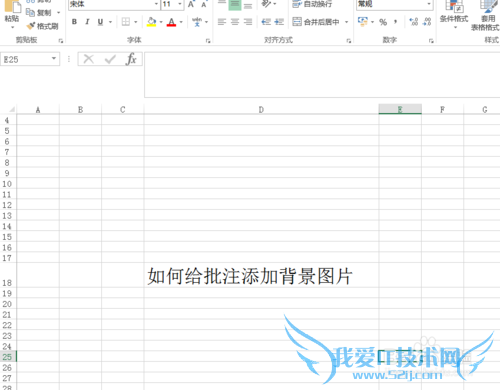Click the Name Box showing E25

[25, 59]
